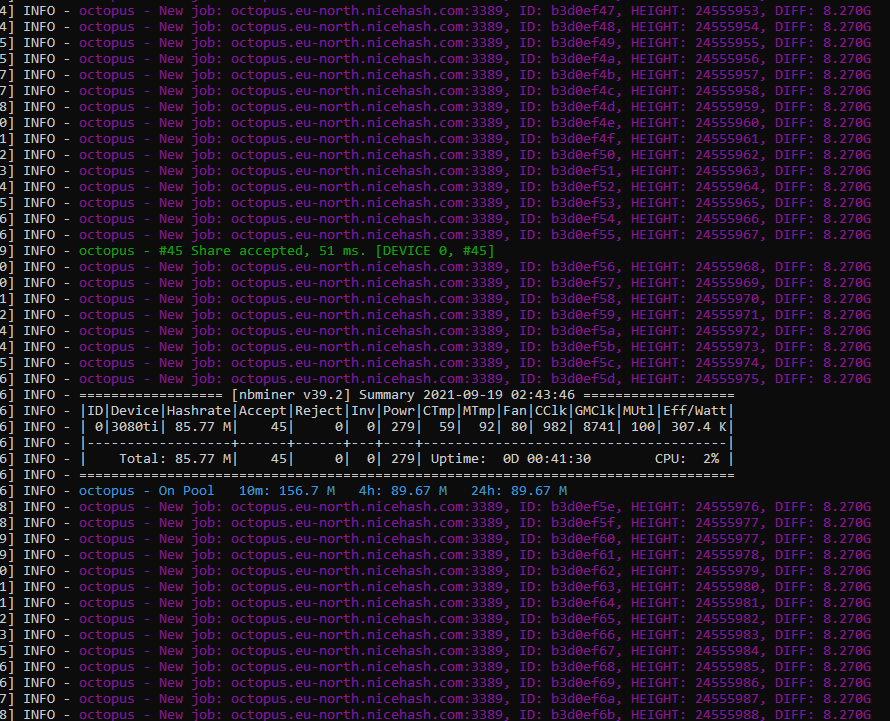Click 'HEIGHT: 24555967' in the log
890x721 pixels.
[695, 235]
